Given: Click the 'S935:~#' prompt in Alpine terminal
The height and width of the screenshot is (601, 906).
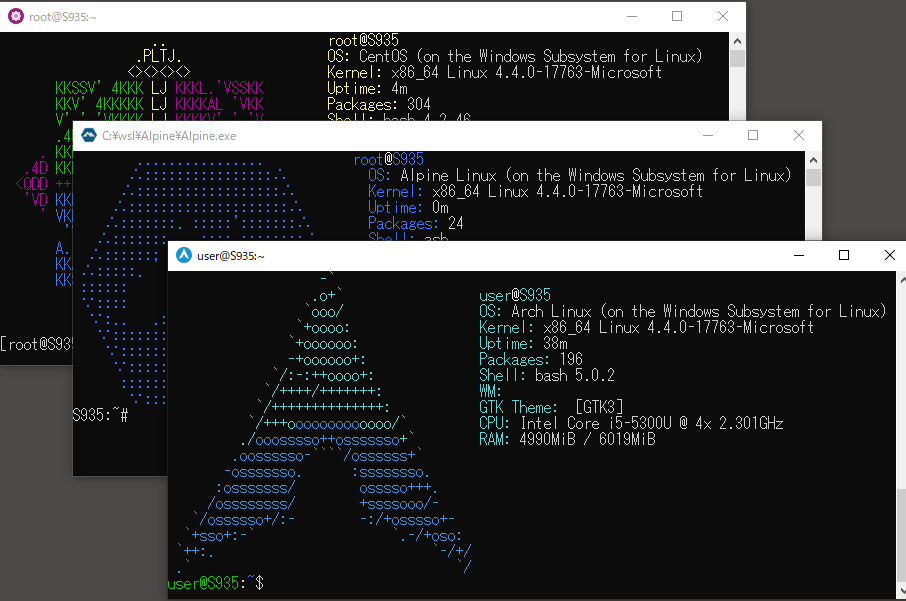Looking at the screenshot, I should coord(101,415).
